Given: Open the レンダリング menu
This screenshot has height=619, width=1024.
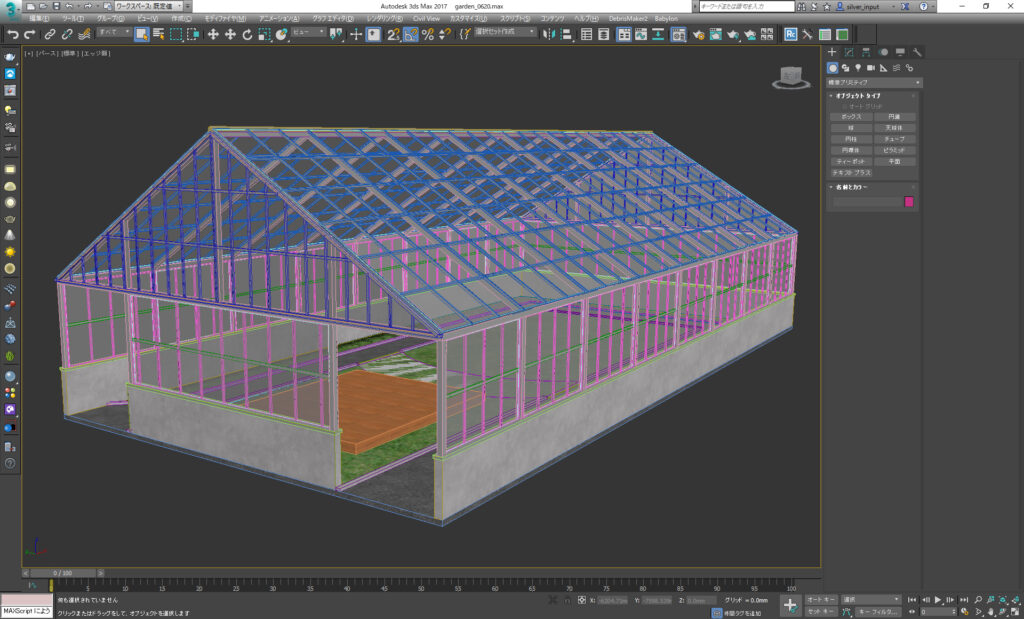Looking at the screenshot, I should click(385, 18).
